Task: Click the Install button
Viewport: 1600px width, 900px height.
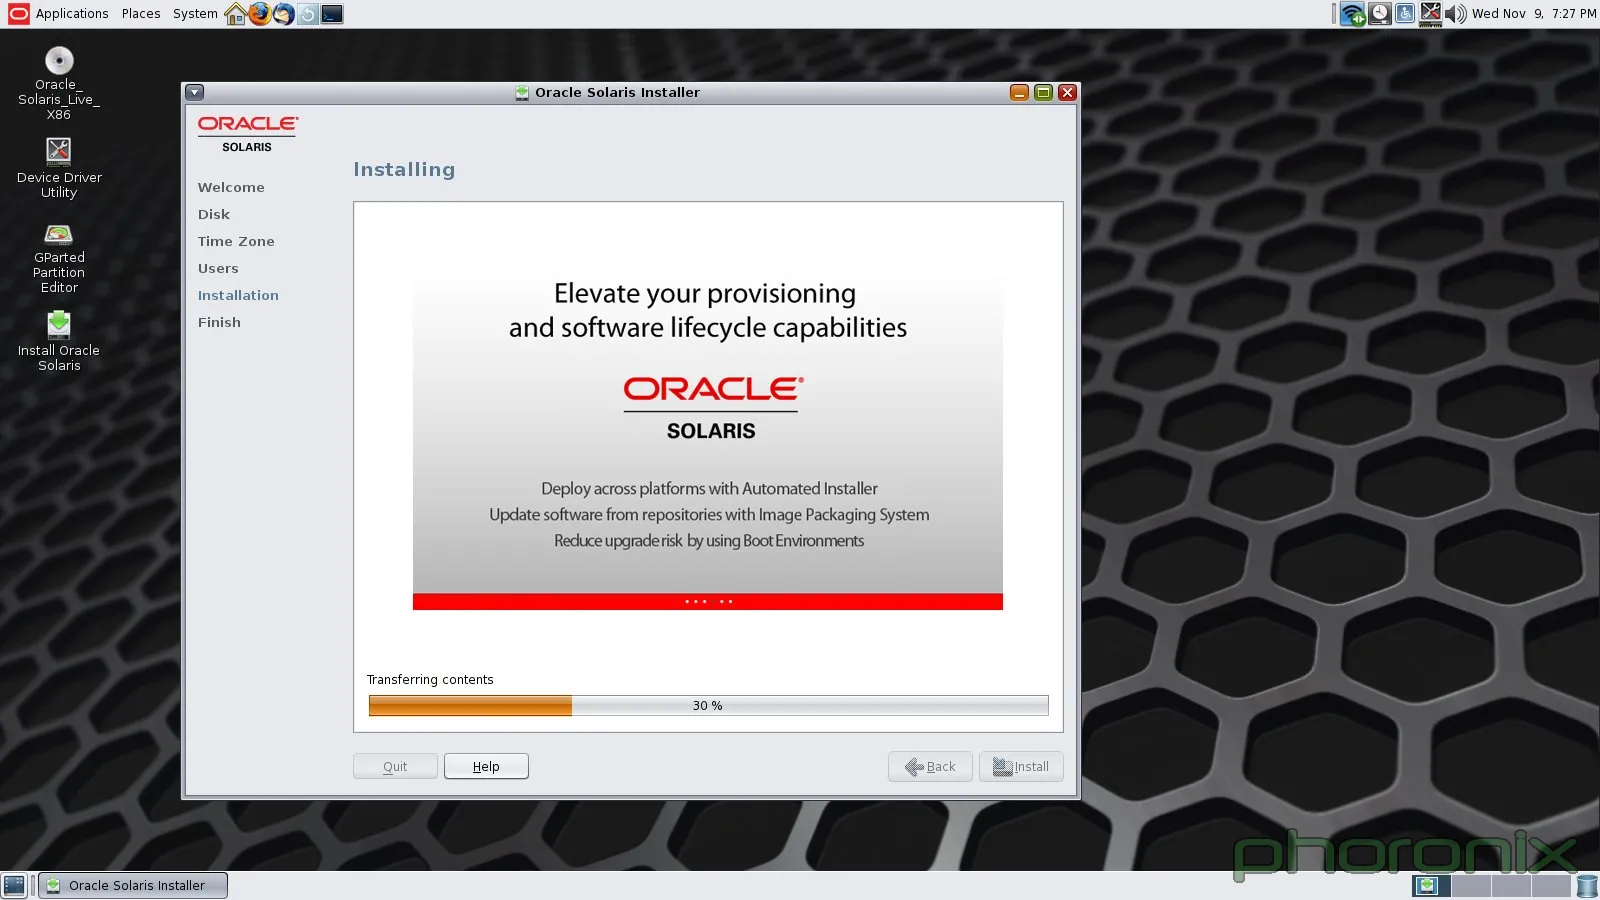Action: [1021, 766]
